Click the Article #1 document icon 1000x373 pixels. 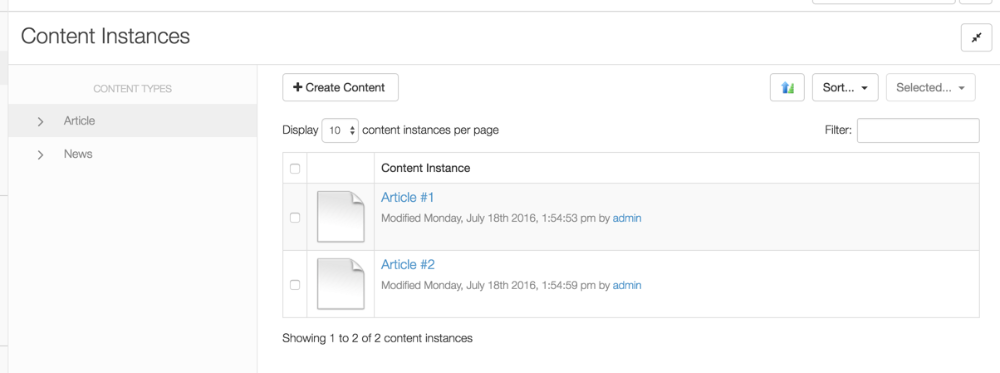[341, 217]
